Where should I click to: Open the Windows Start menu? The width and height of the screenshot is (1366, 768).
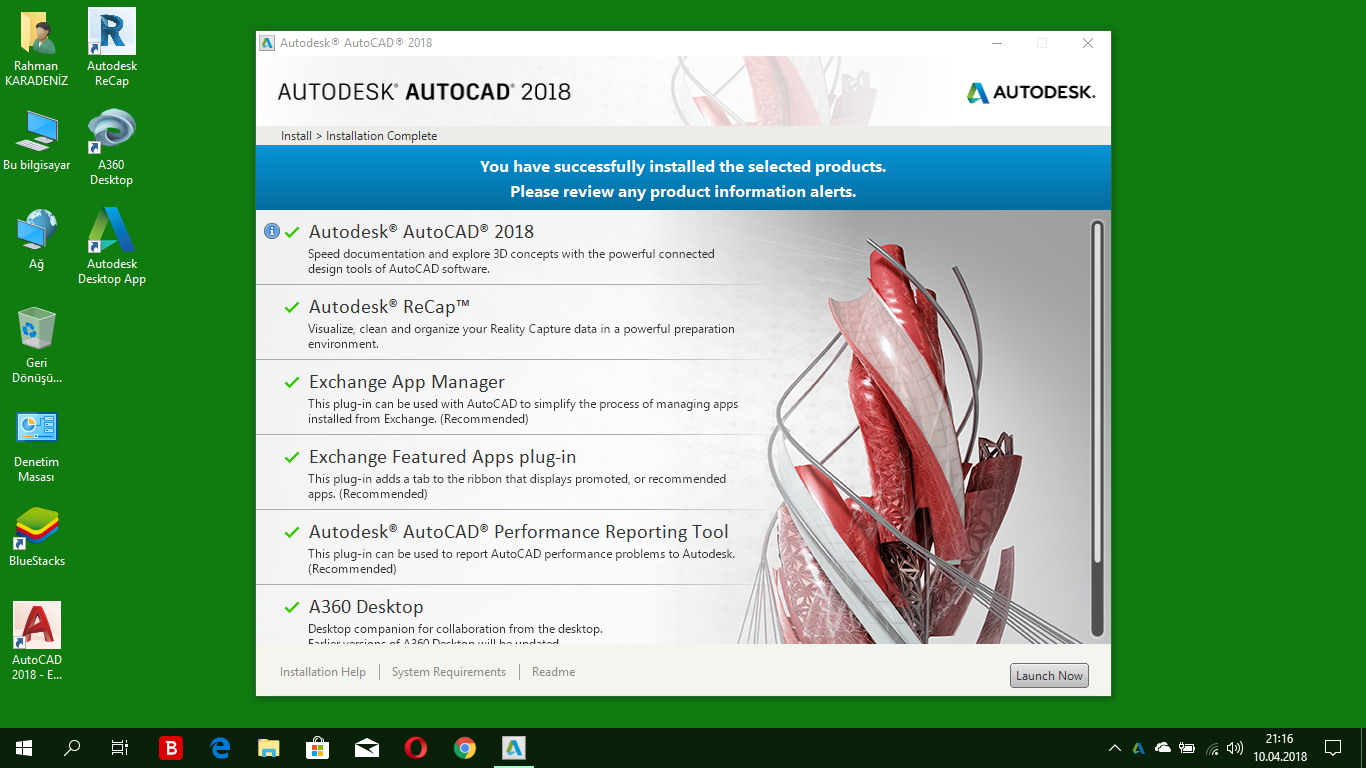pos(24,748)
